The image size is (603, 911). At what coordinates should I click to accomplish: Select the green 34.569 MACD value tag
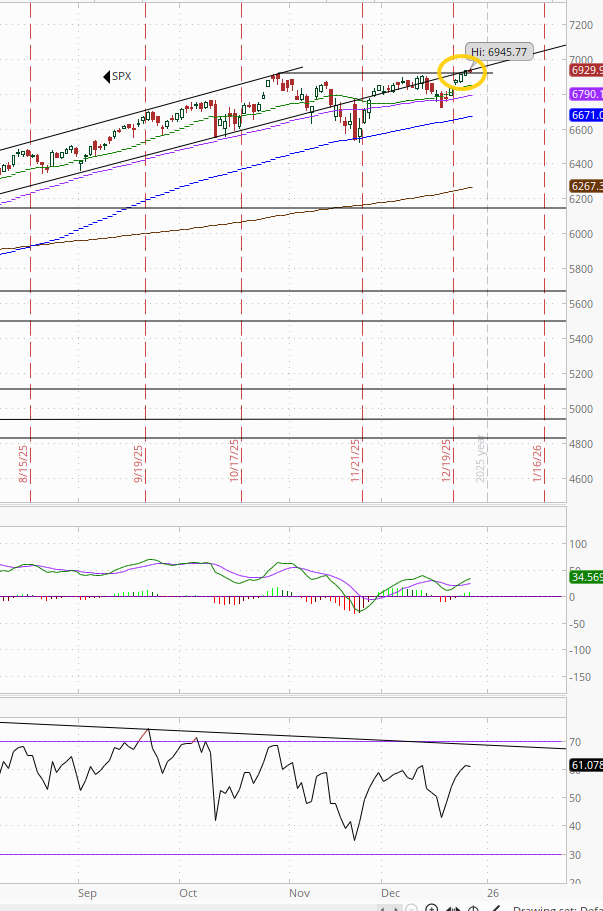coord(586,577)
